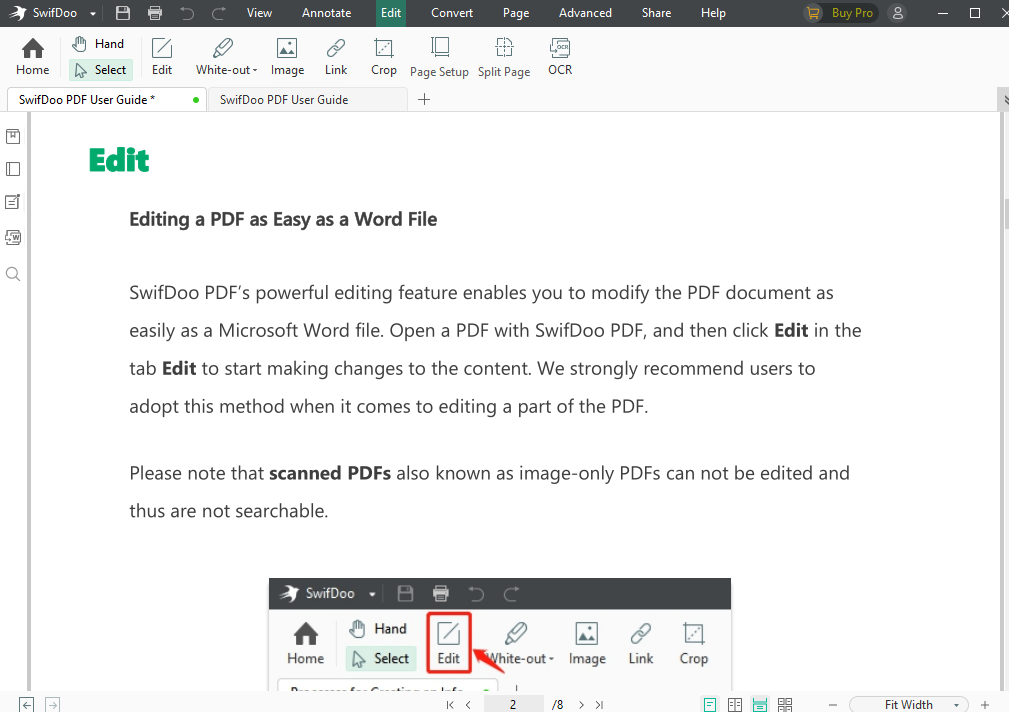Insert an image with the Image tool
This screenshot has width=1009, height=712.
pyautogui.click(x=287, y=57)
